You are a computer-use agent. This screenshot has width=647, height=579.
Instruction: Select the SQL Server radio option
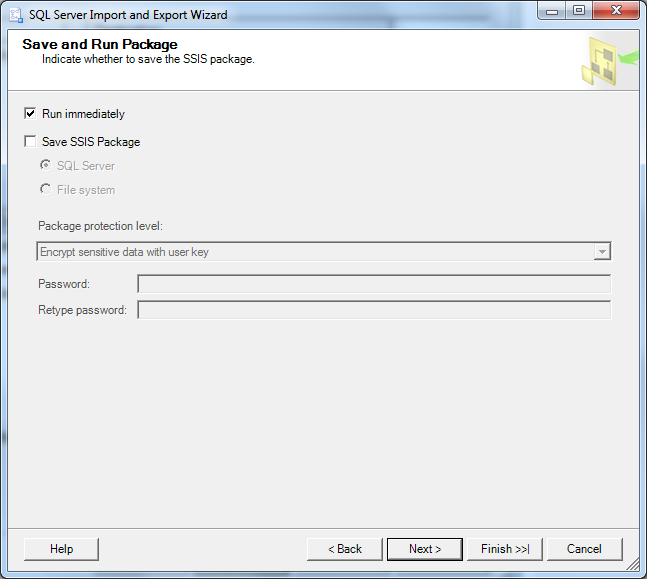tap(45, 165)
